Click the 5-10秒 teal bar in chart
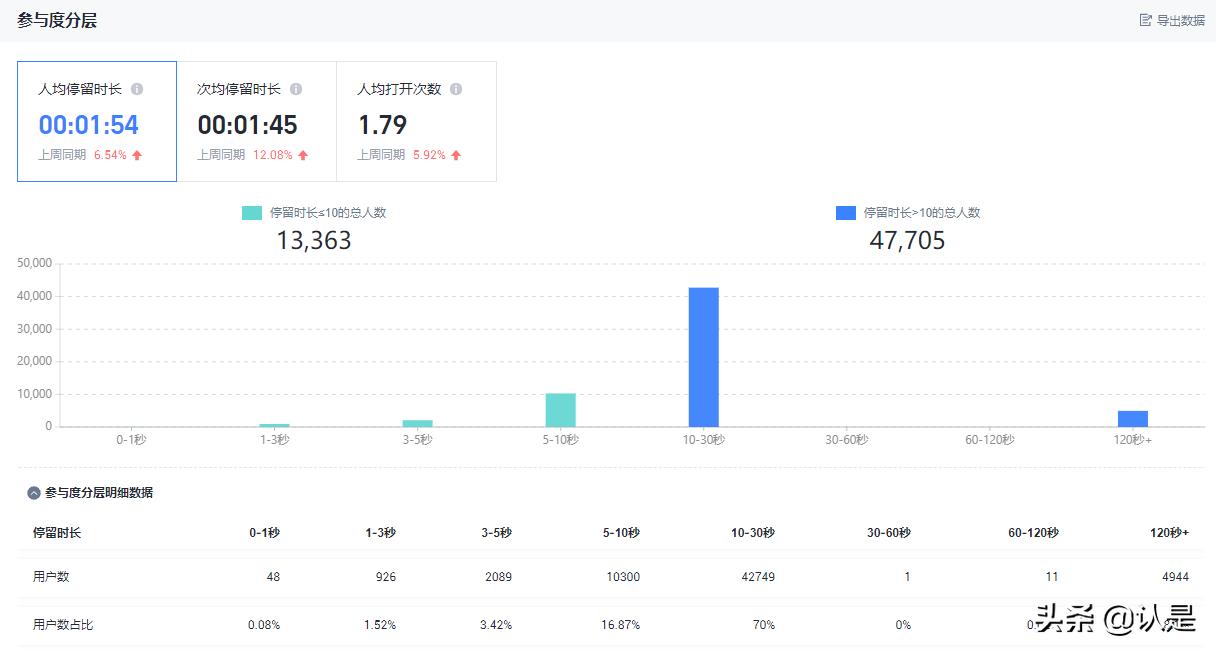 [x=560, y=410]
